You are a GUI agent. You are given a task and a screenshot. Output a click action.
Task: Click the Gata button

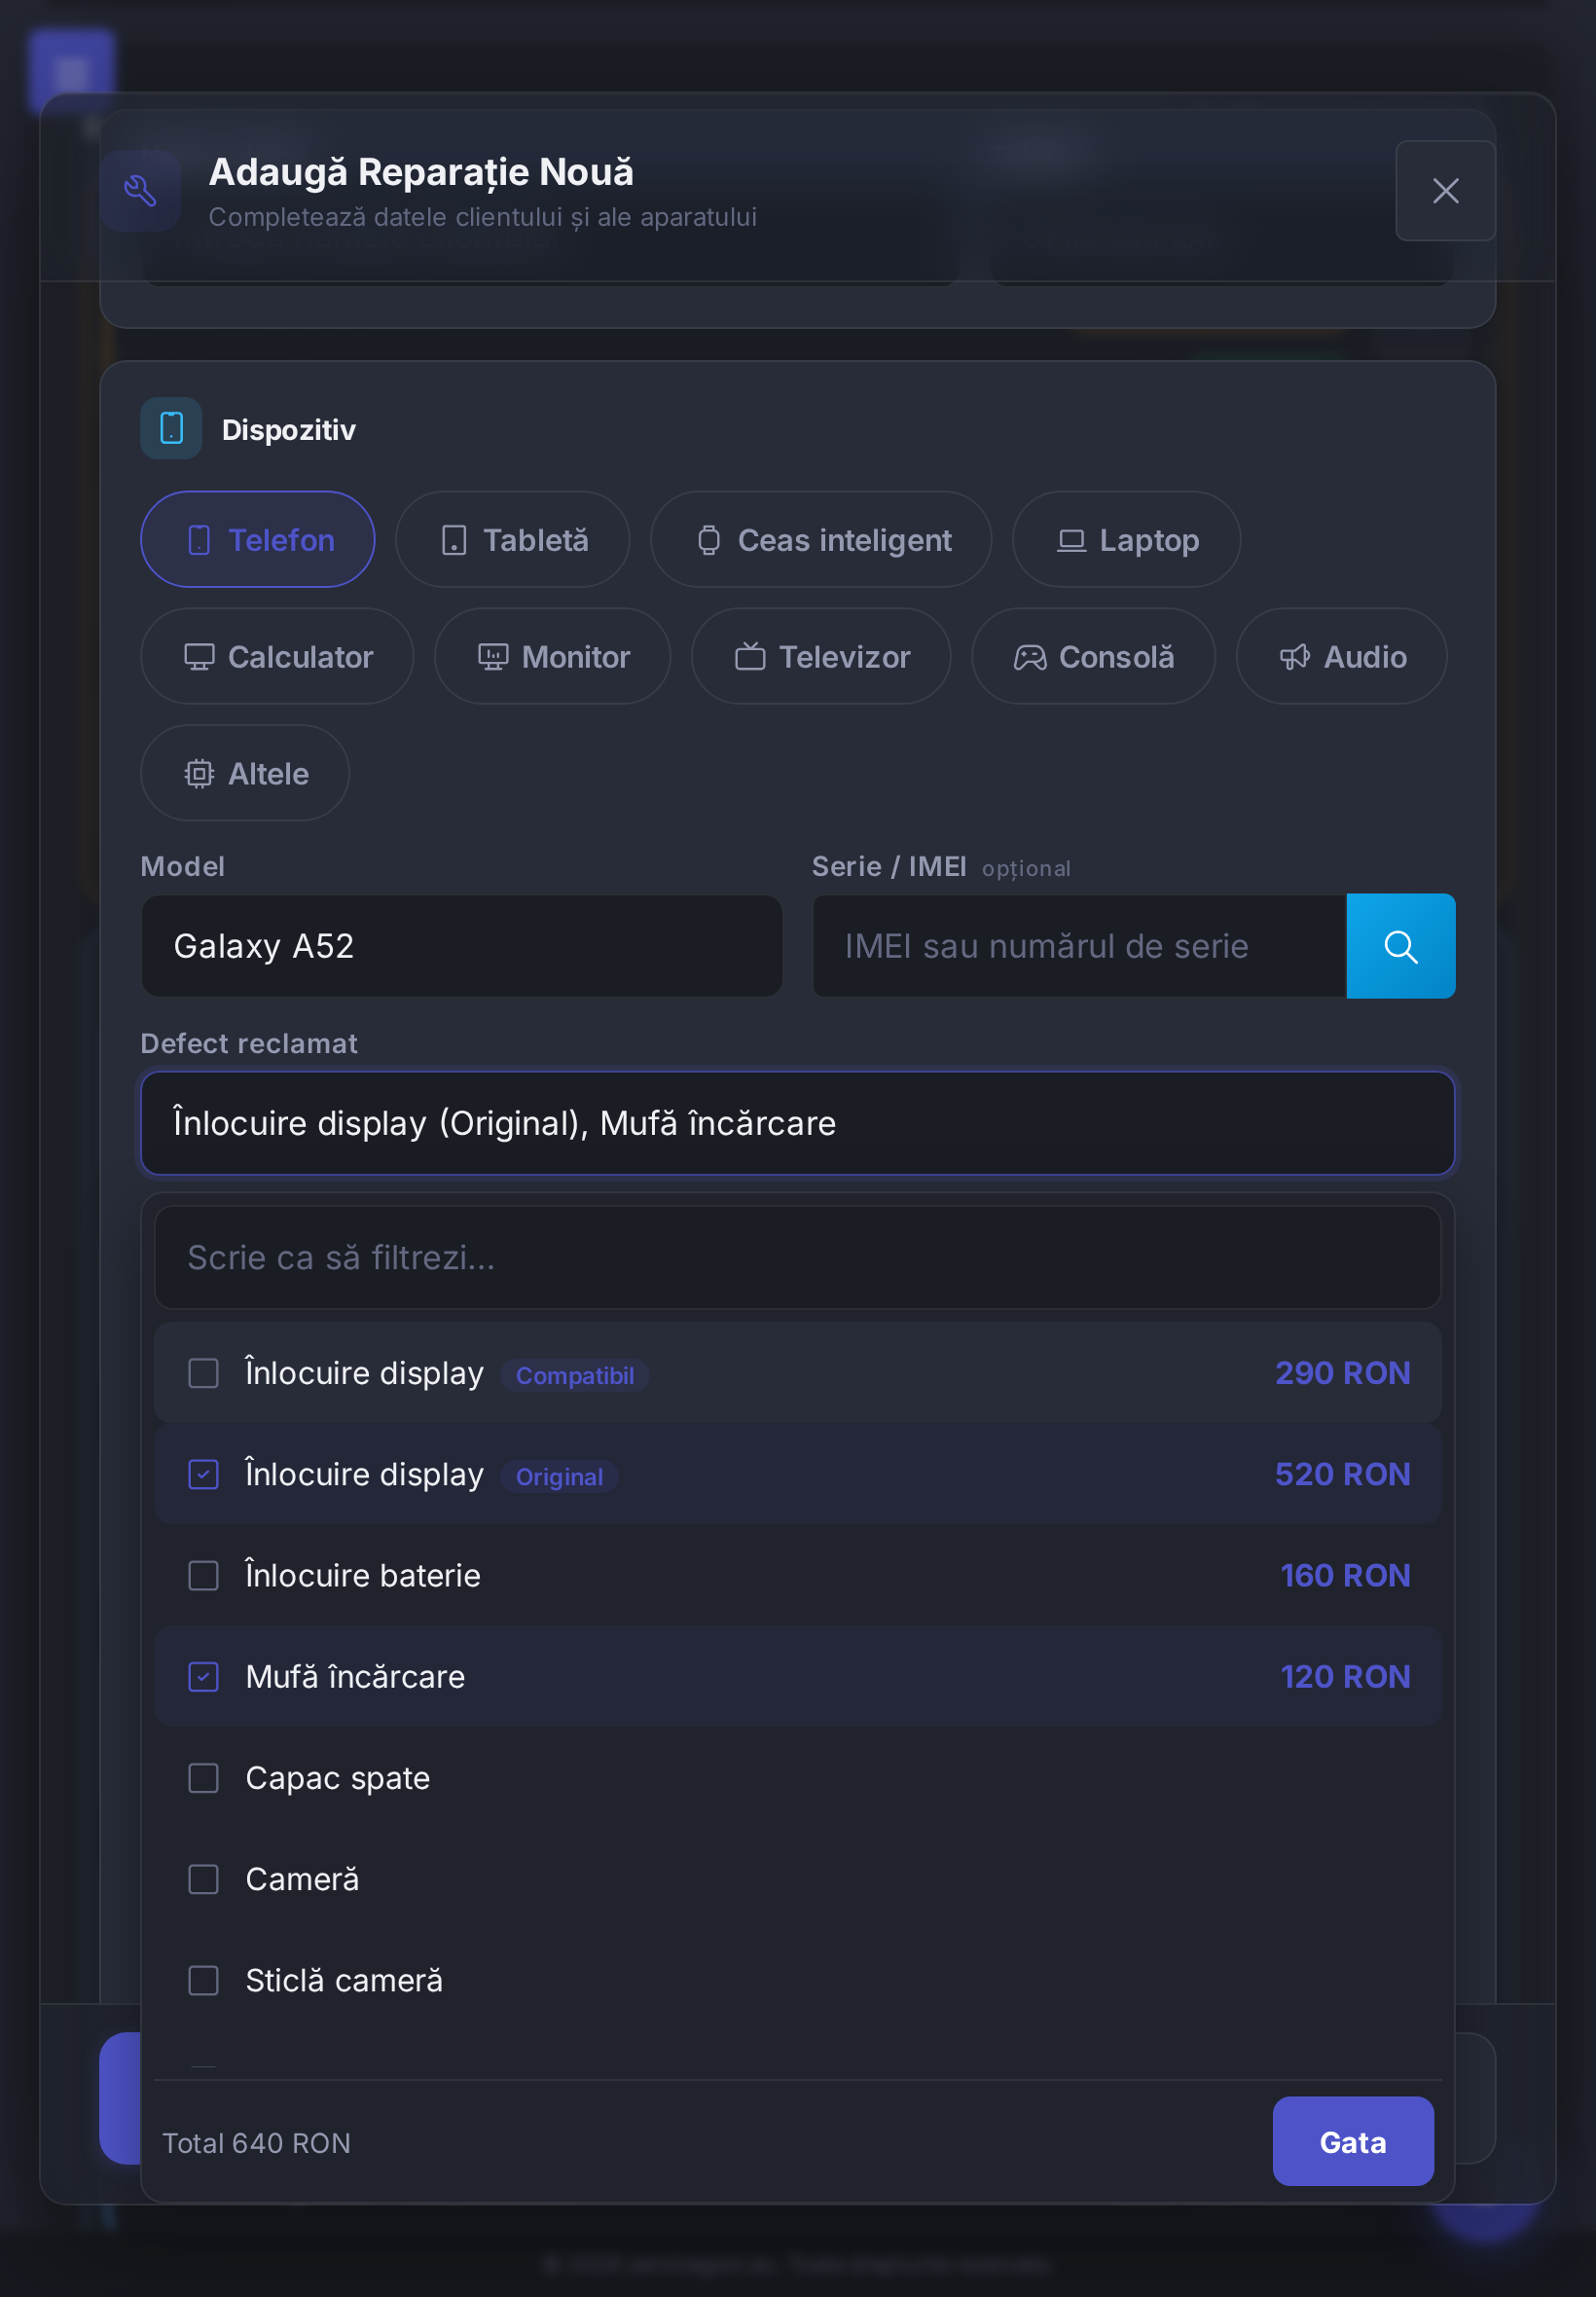[x=1352, y=2142]
